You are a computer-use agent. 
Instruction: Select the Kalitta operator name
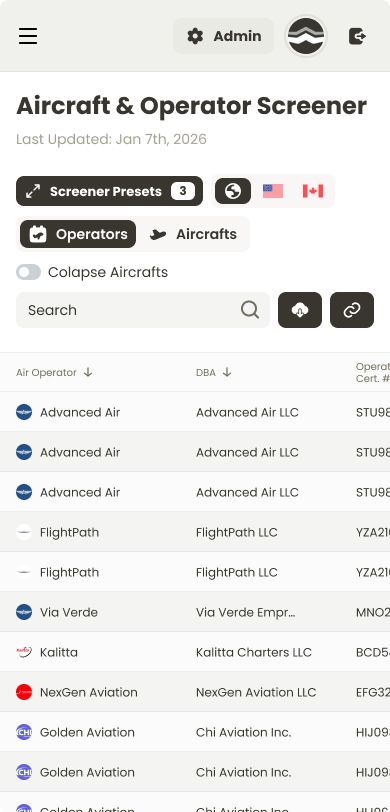[x=59, y=652]
